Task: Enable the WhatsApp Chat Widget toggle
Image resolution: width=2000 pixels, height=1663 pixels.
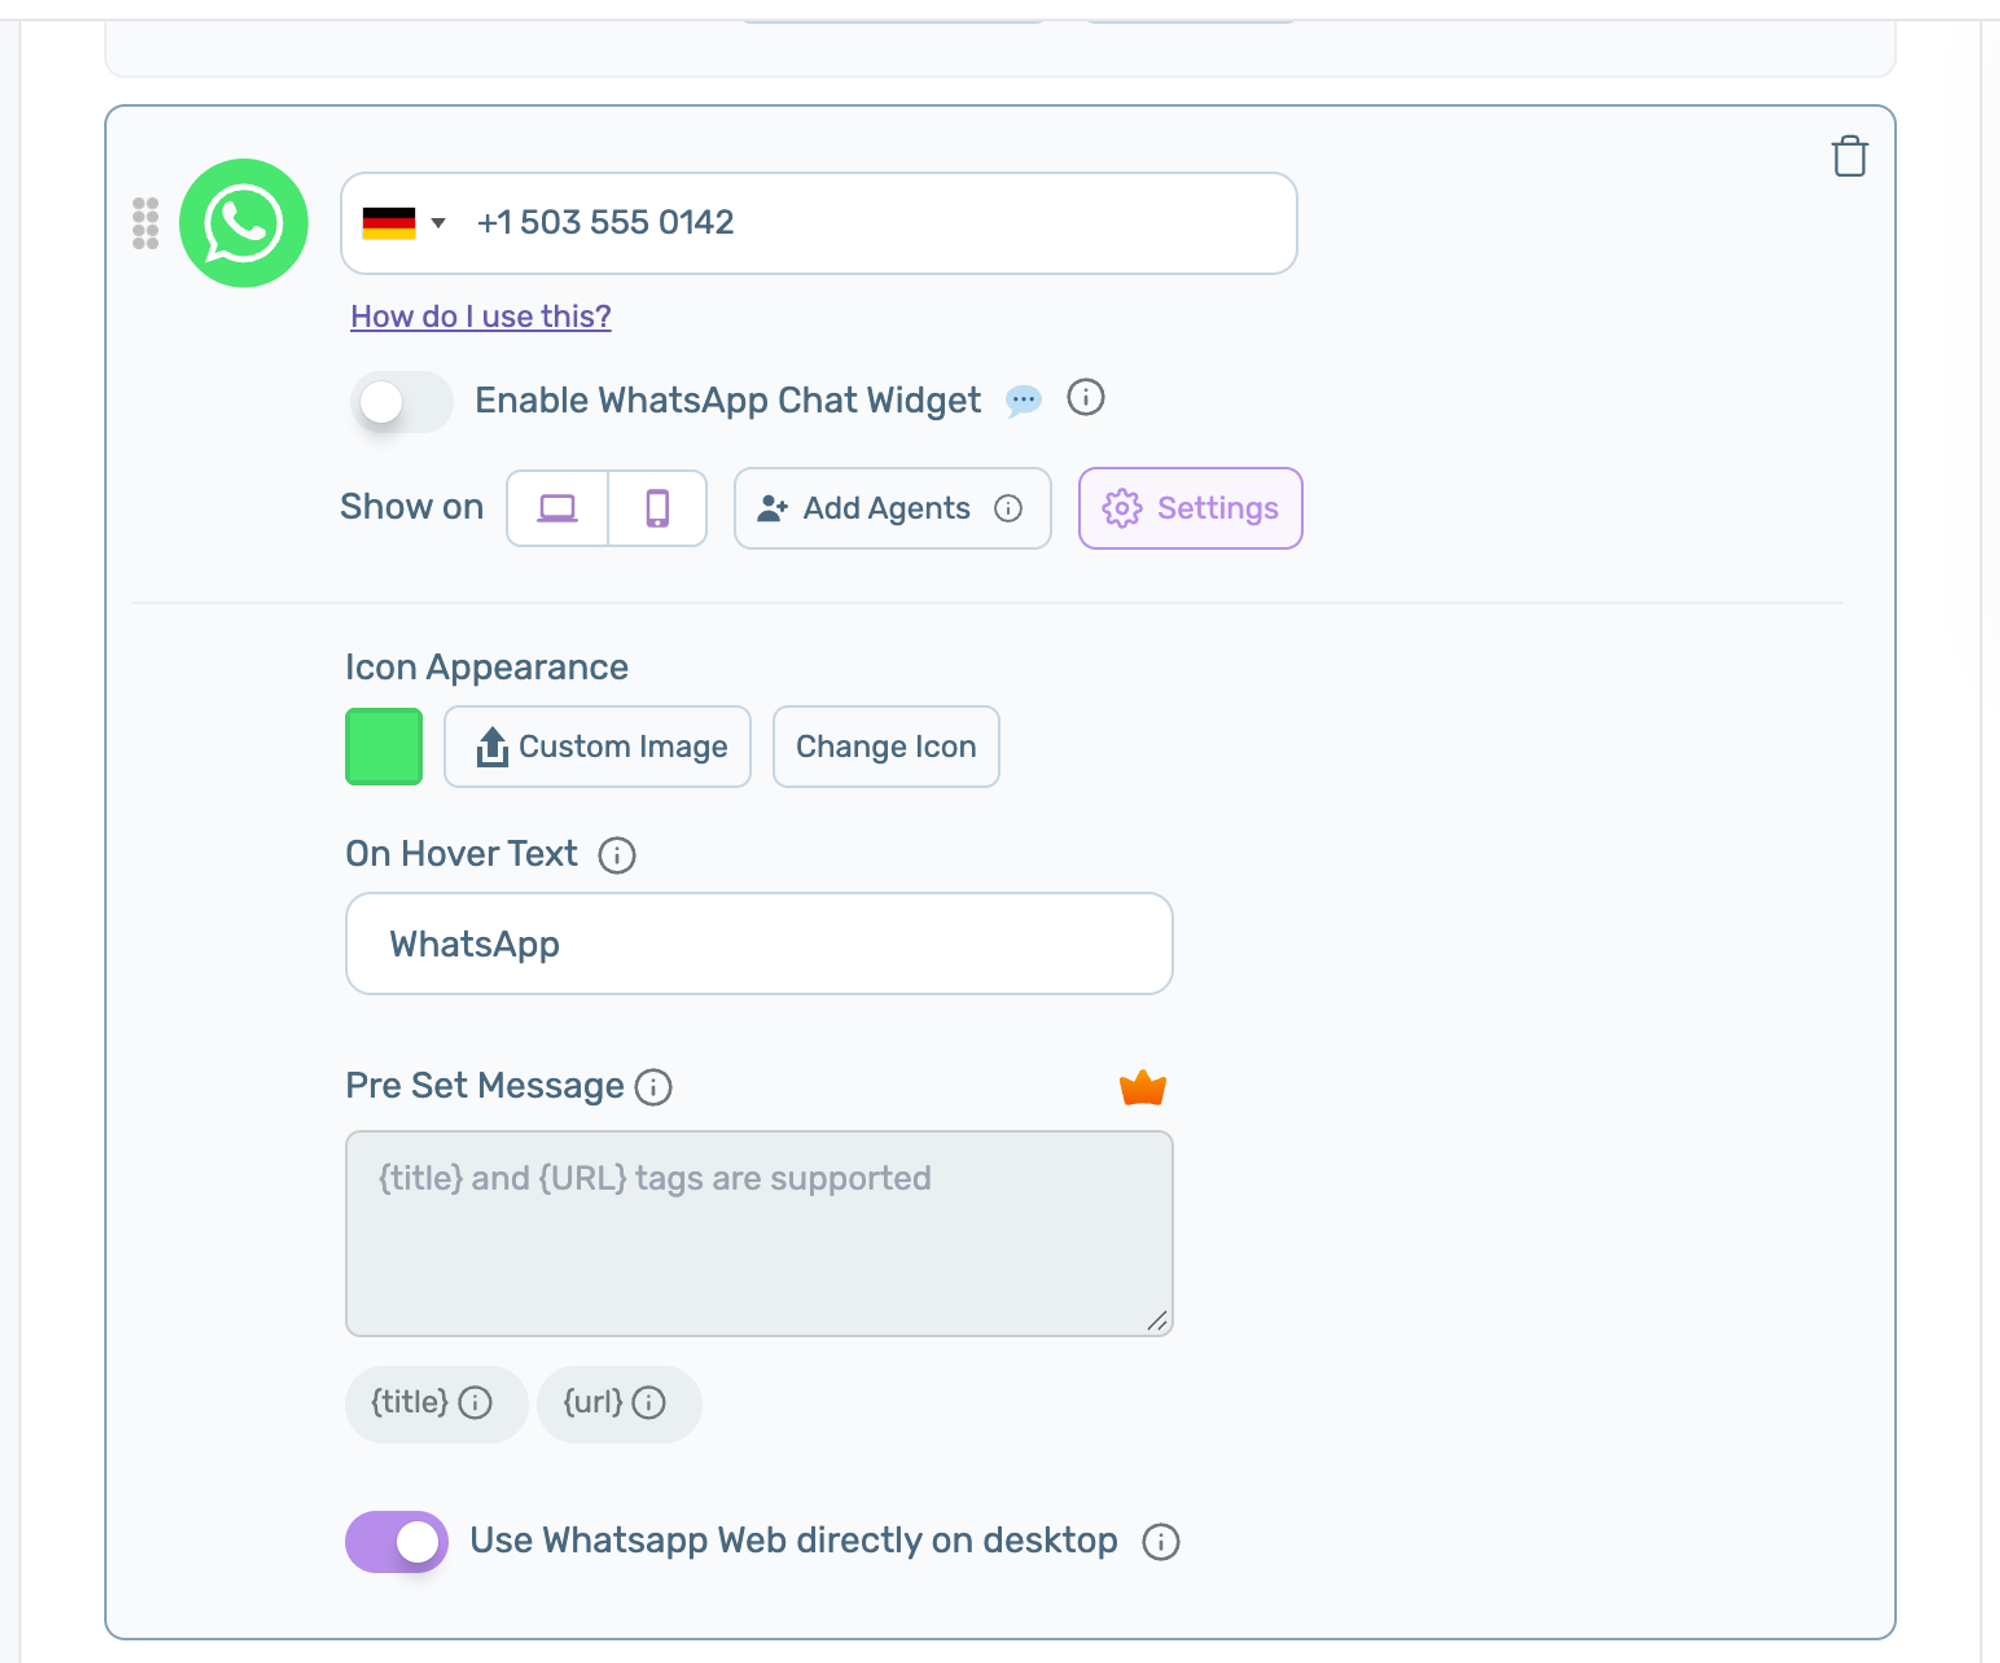Action: tap(401, 401)
